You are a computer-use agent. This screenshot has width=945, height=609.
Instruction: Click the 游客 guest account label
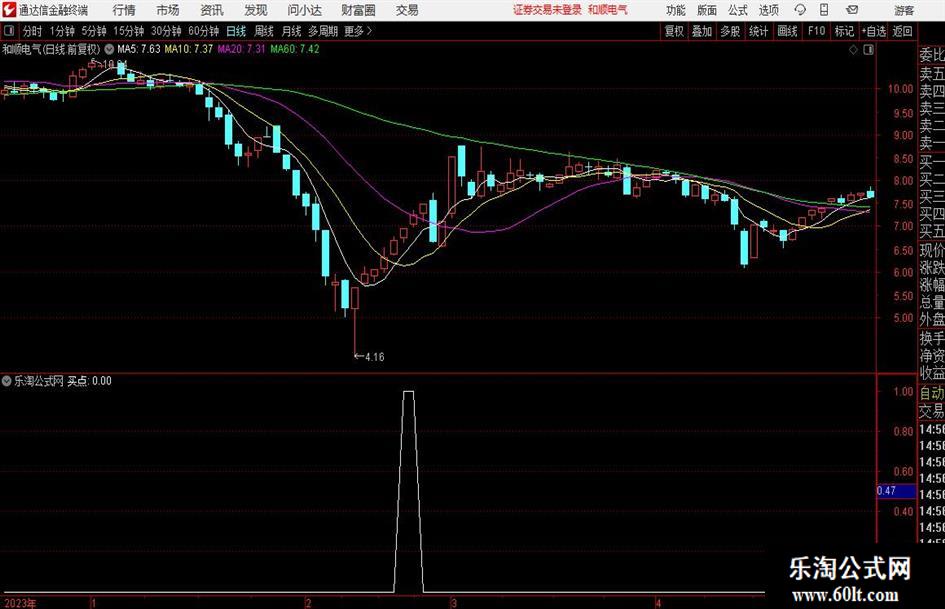point(904,10)
